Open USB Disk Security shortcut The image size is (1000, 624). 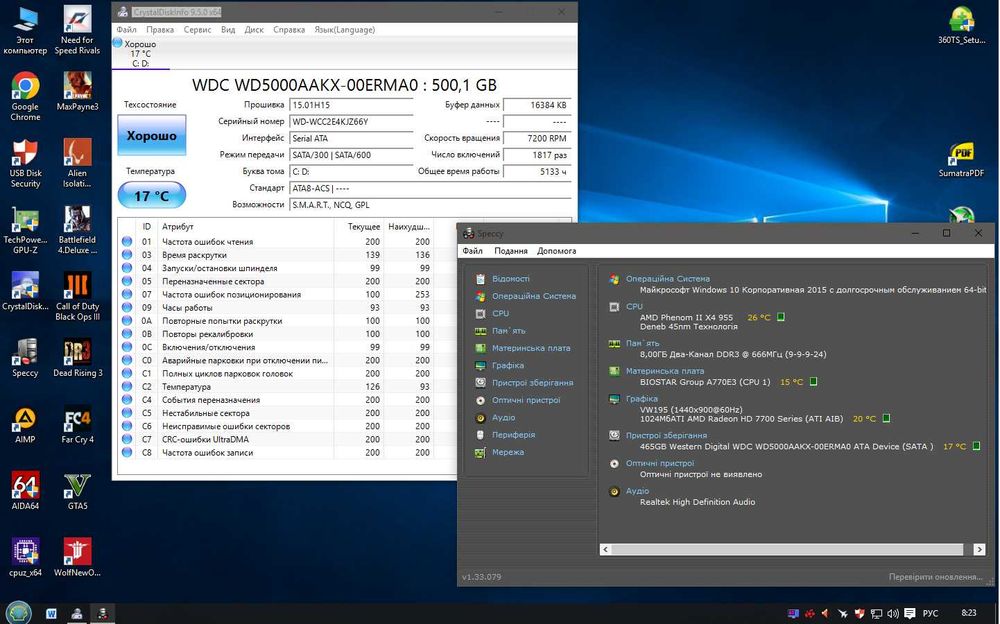coord(25,163)
